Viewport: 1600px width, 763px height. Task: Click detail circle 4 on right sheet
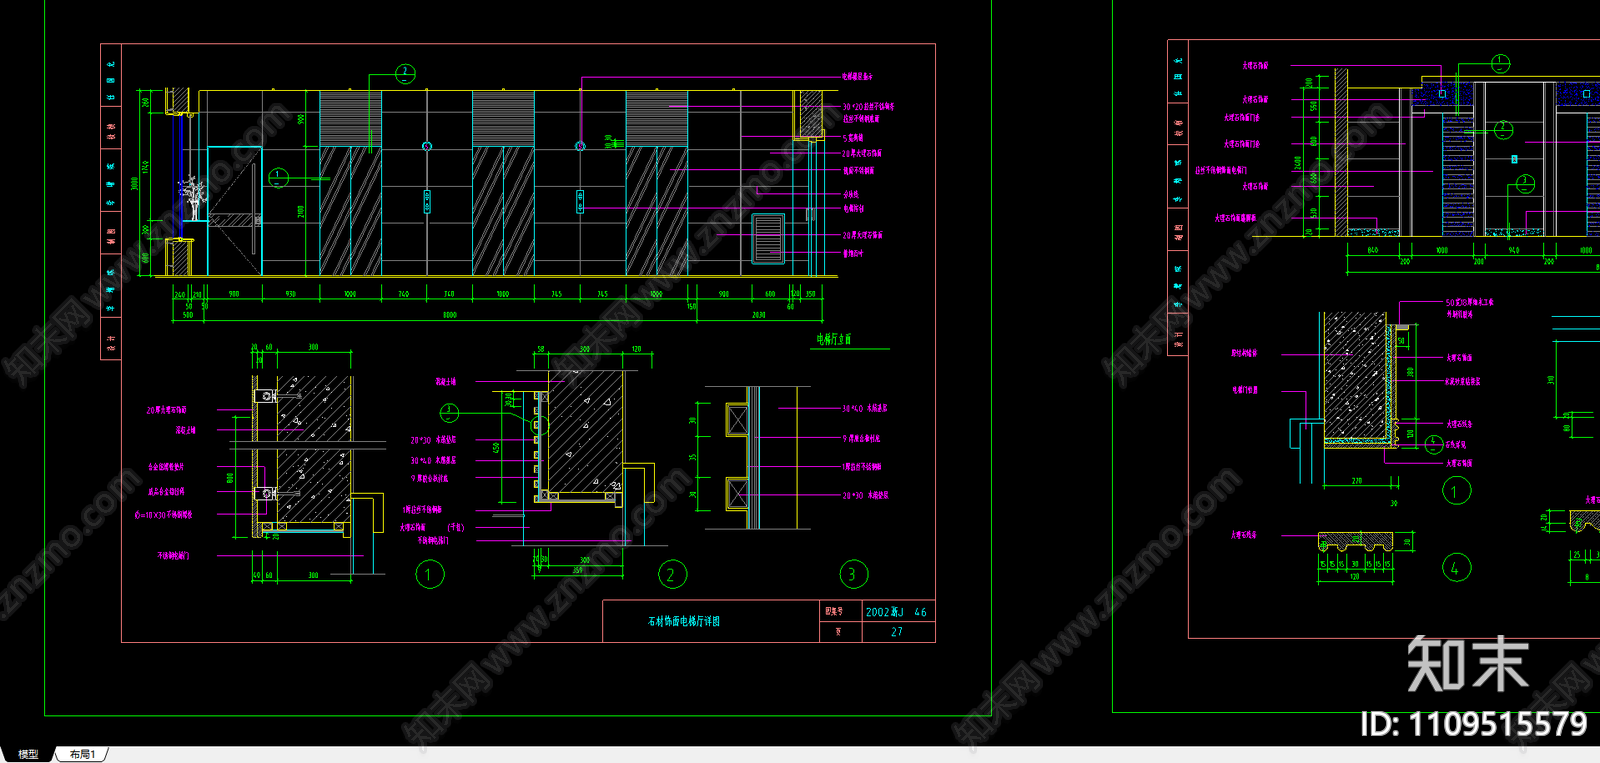(1456, 568)
